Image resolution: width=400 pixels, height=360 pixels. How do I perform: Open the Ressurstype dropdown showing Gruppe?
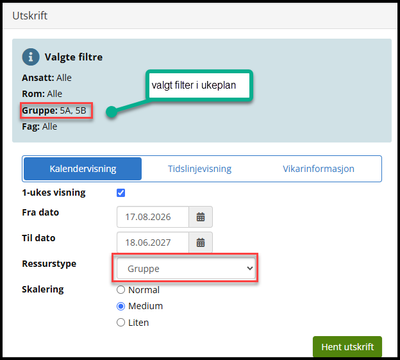point(186,269)
